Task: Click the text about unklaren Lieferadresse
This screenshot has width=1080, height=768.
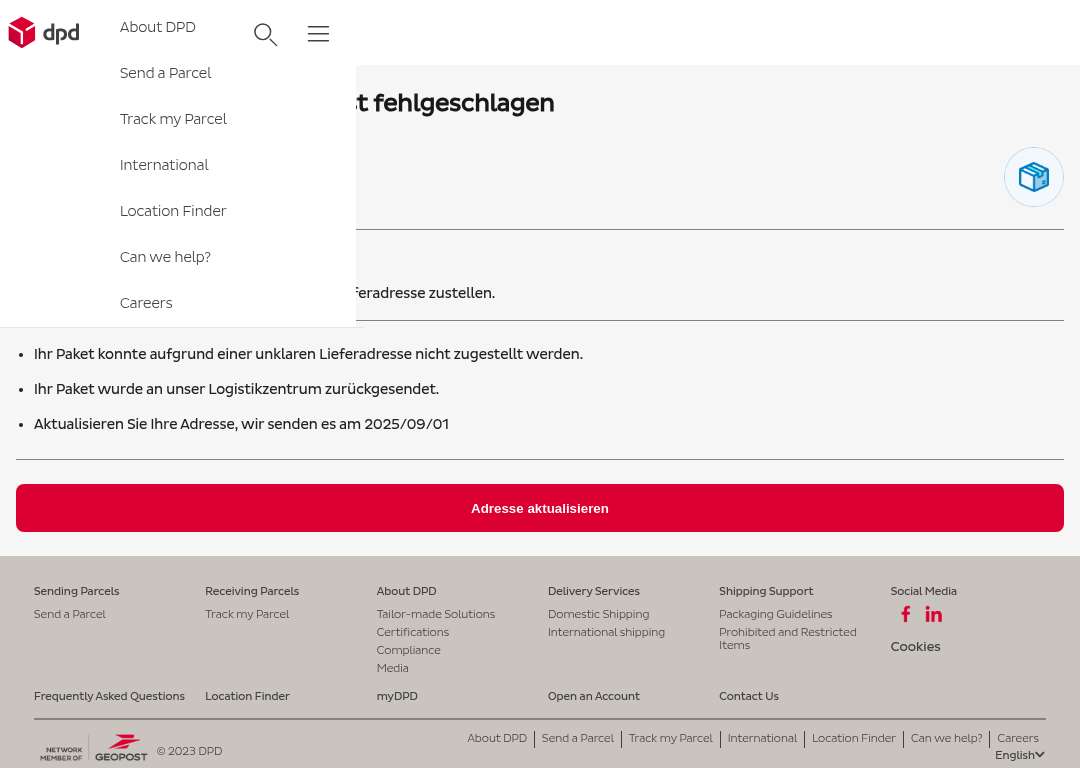Action: click(x=308, y=354)
